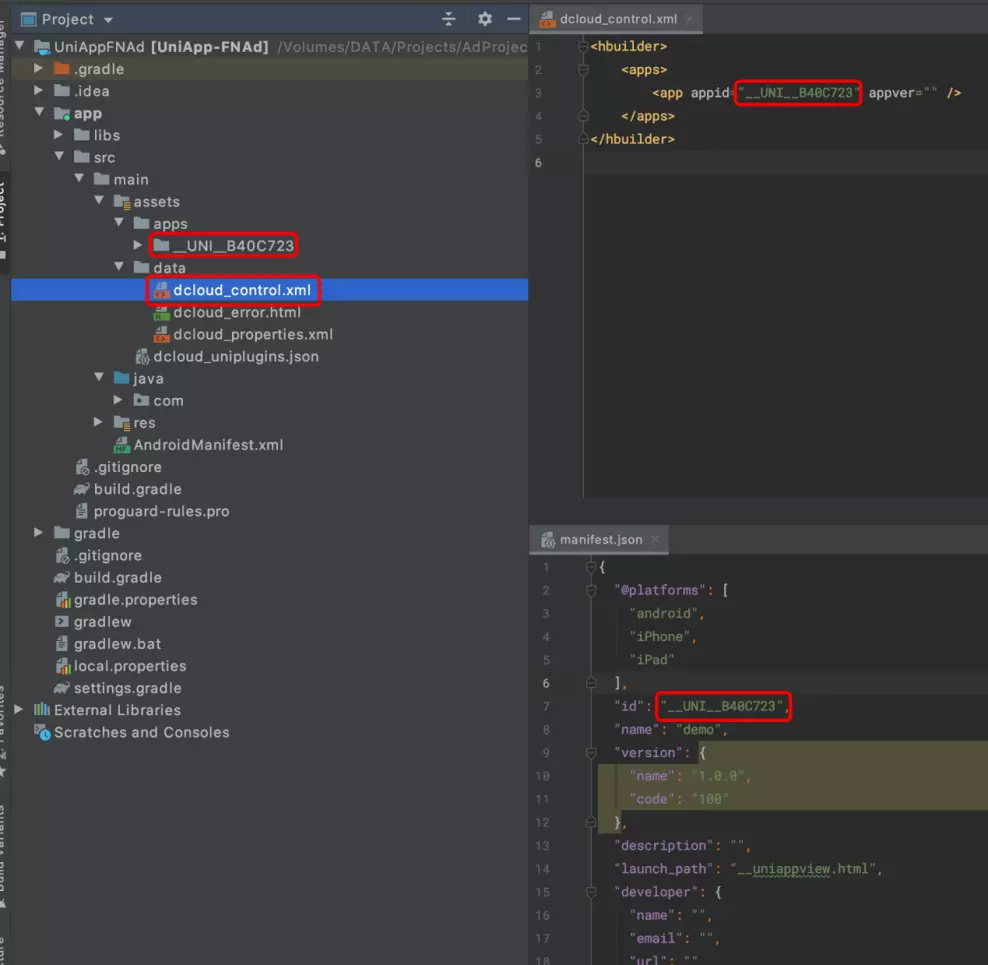
Task: Click the app-level build.gradle file
Action: pyautogui.click(x=137, y=489)
